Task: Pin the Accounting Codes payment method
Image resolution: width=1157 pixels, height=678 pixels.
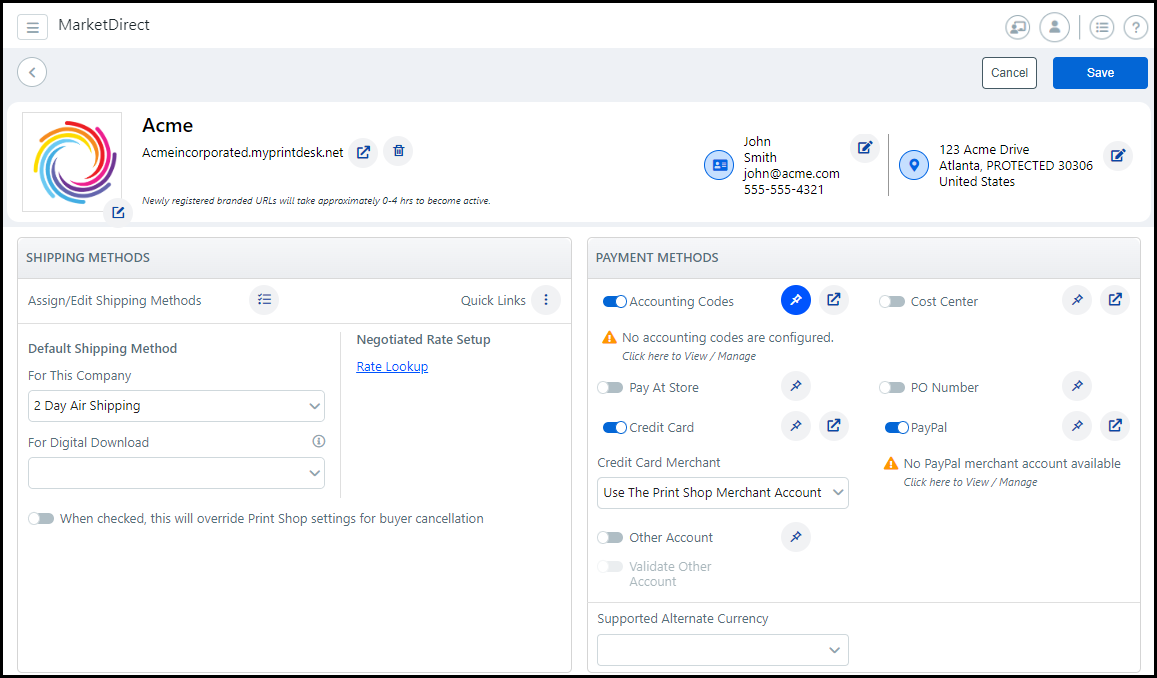Action: (x=796, y=300)
